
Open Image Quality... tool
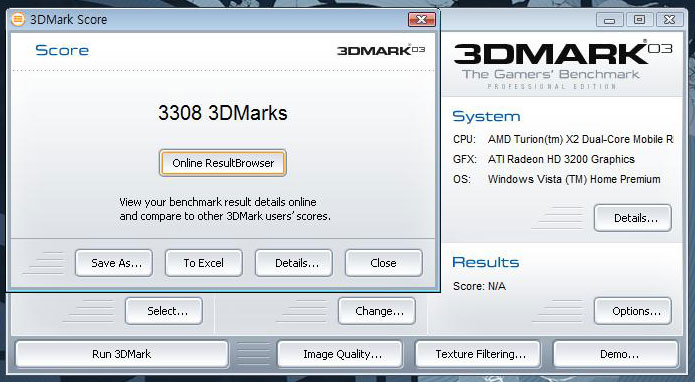click(340, 354)
